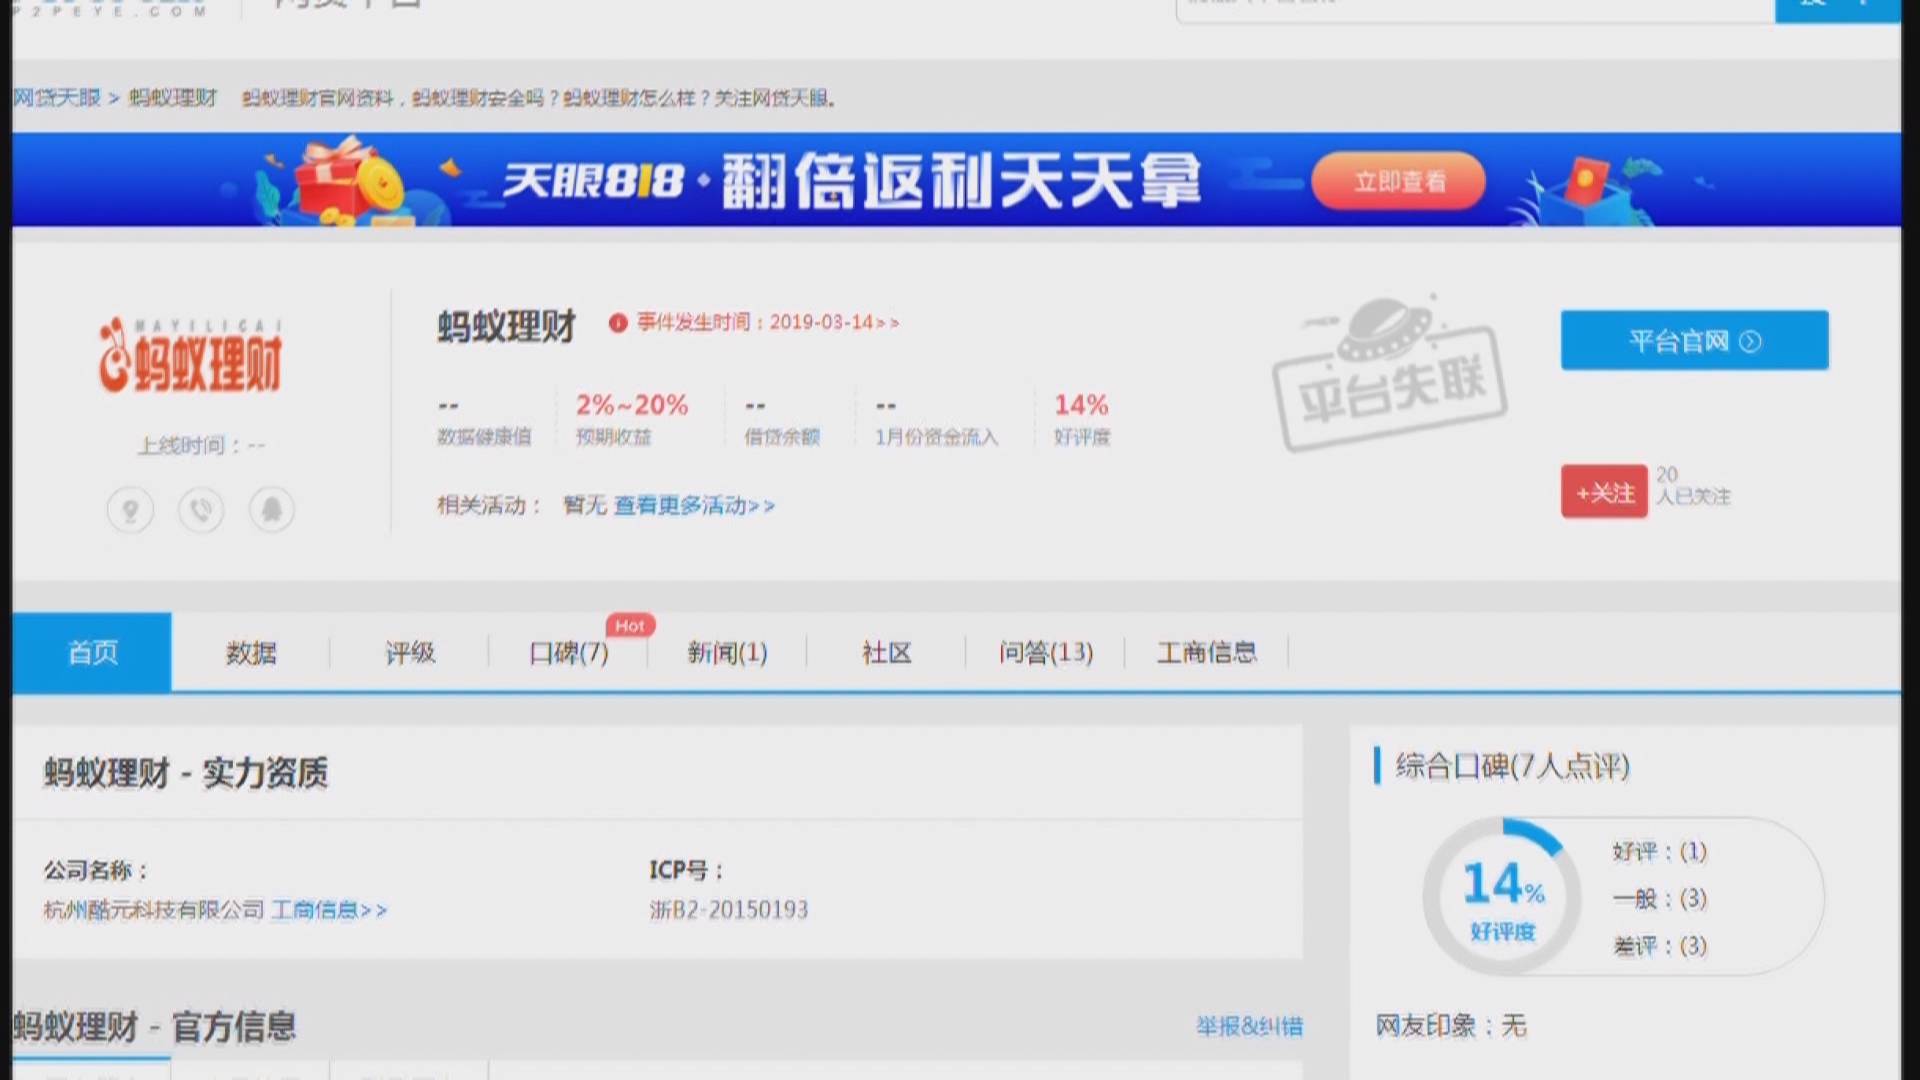This screenshot has width=1920, height=1080.
Task: Click the QQ bell icon under the logo
Action: pyautogui.click(x=271, y=510)
